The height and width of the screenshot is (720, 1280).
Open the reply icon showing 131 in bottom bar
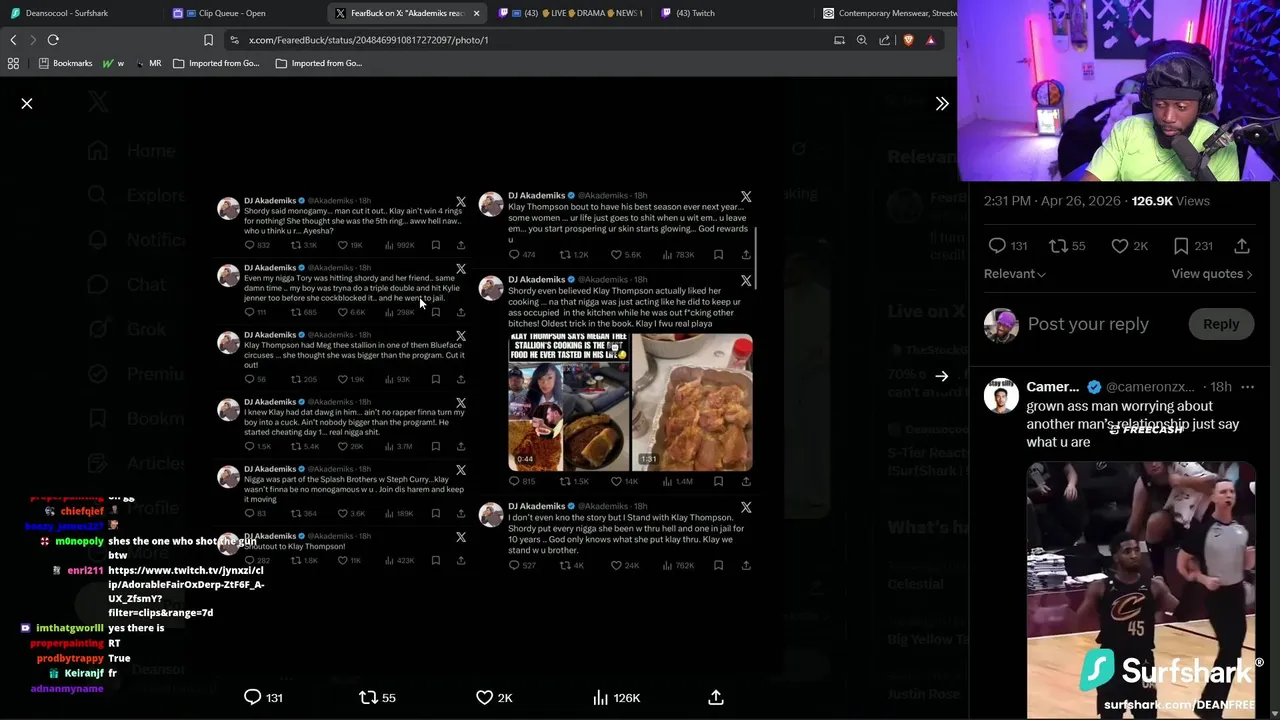click(x=264, y=698)
